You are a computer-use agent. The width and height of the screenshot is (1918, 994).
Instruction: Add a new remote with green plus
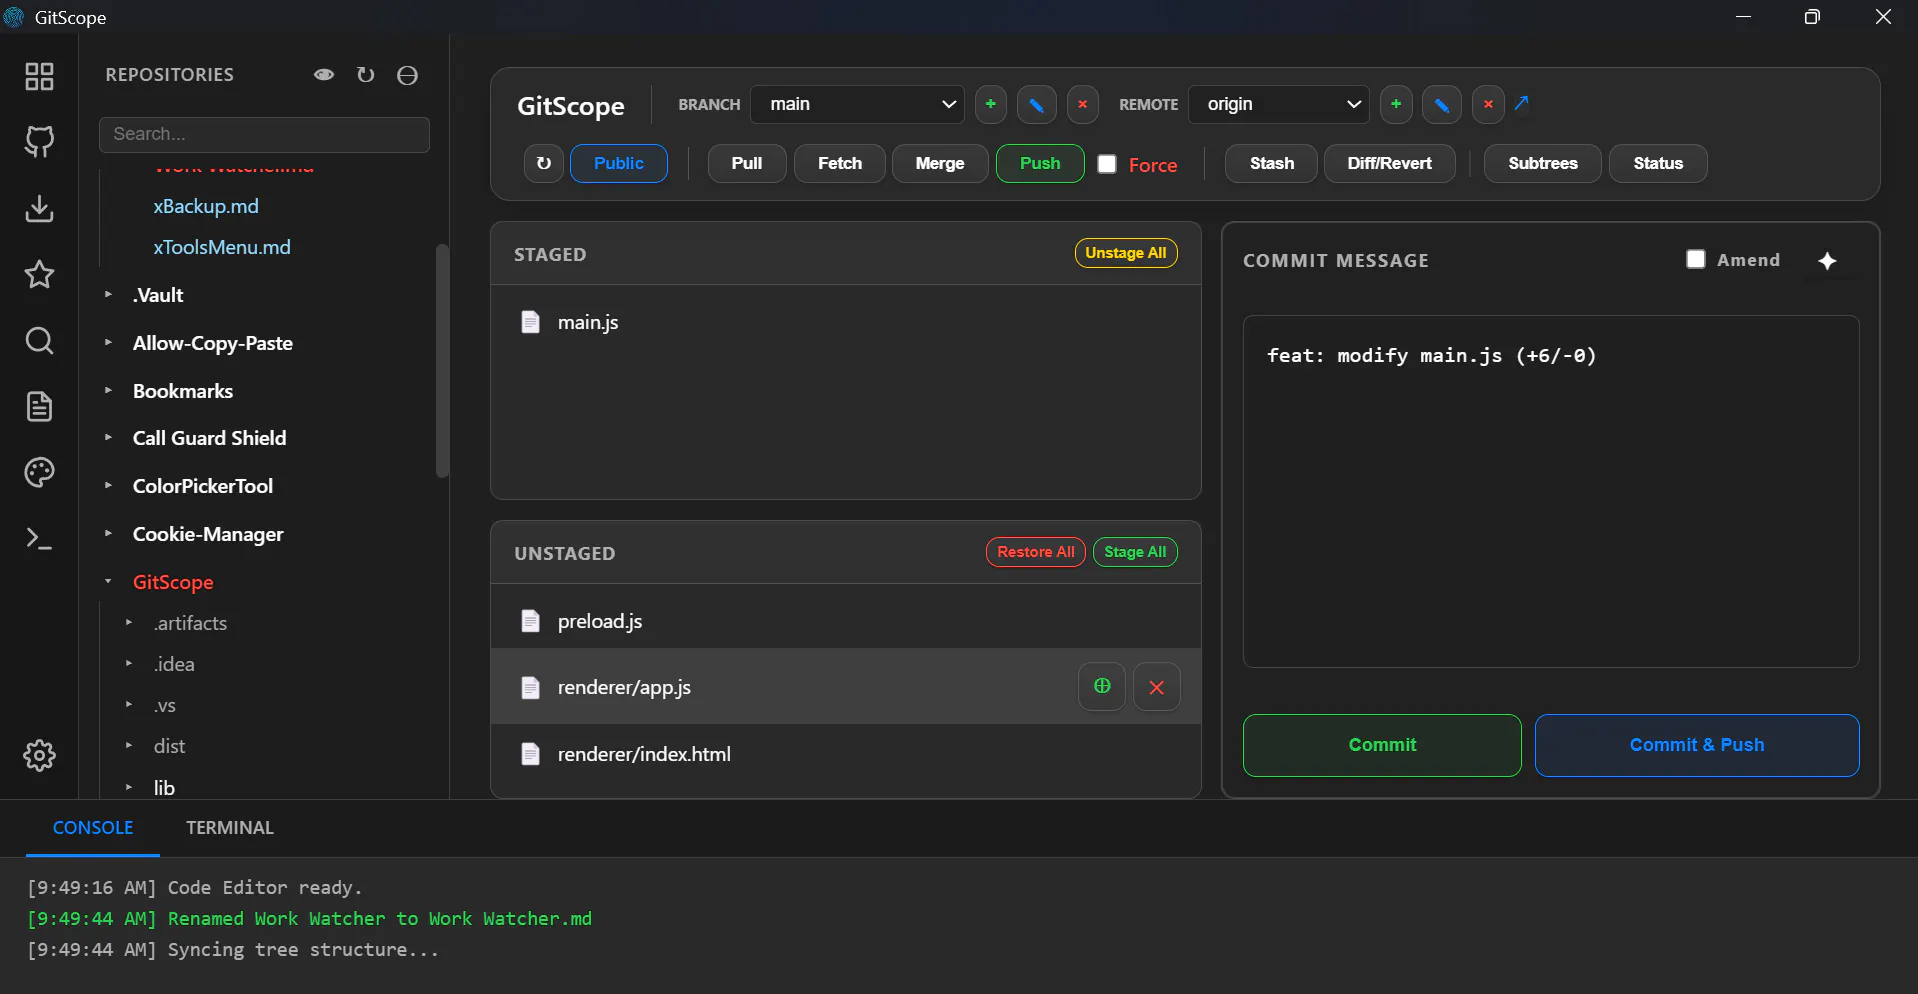1396,104
